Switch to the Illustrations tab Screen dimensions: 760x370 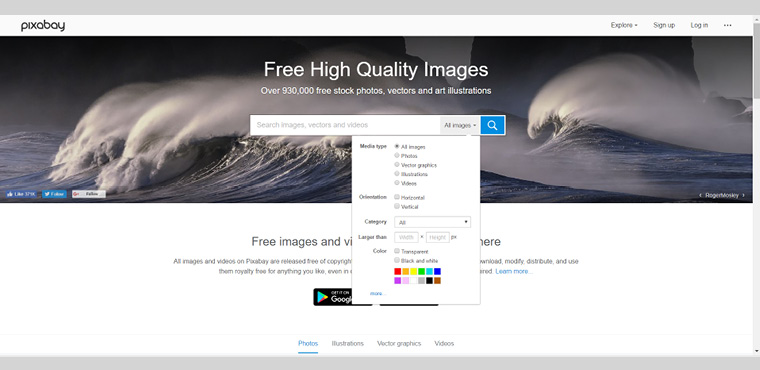348,343
